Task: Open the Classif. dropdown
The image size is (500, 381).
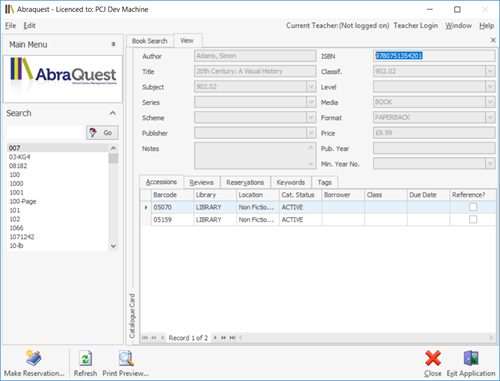Action: click(490, 71)
